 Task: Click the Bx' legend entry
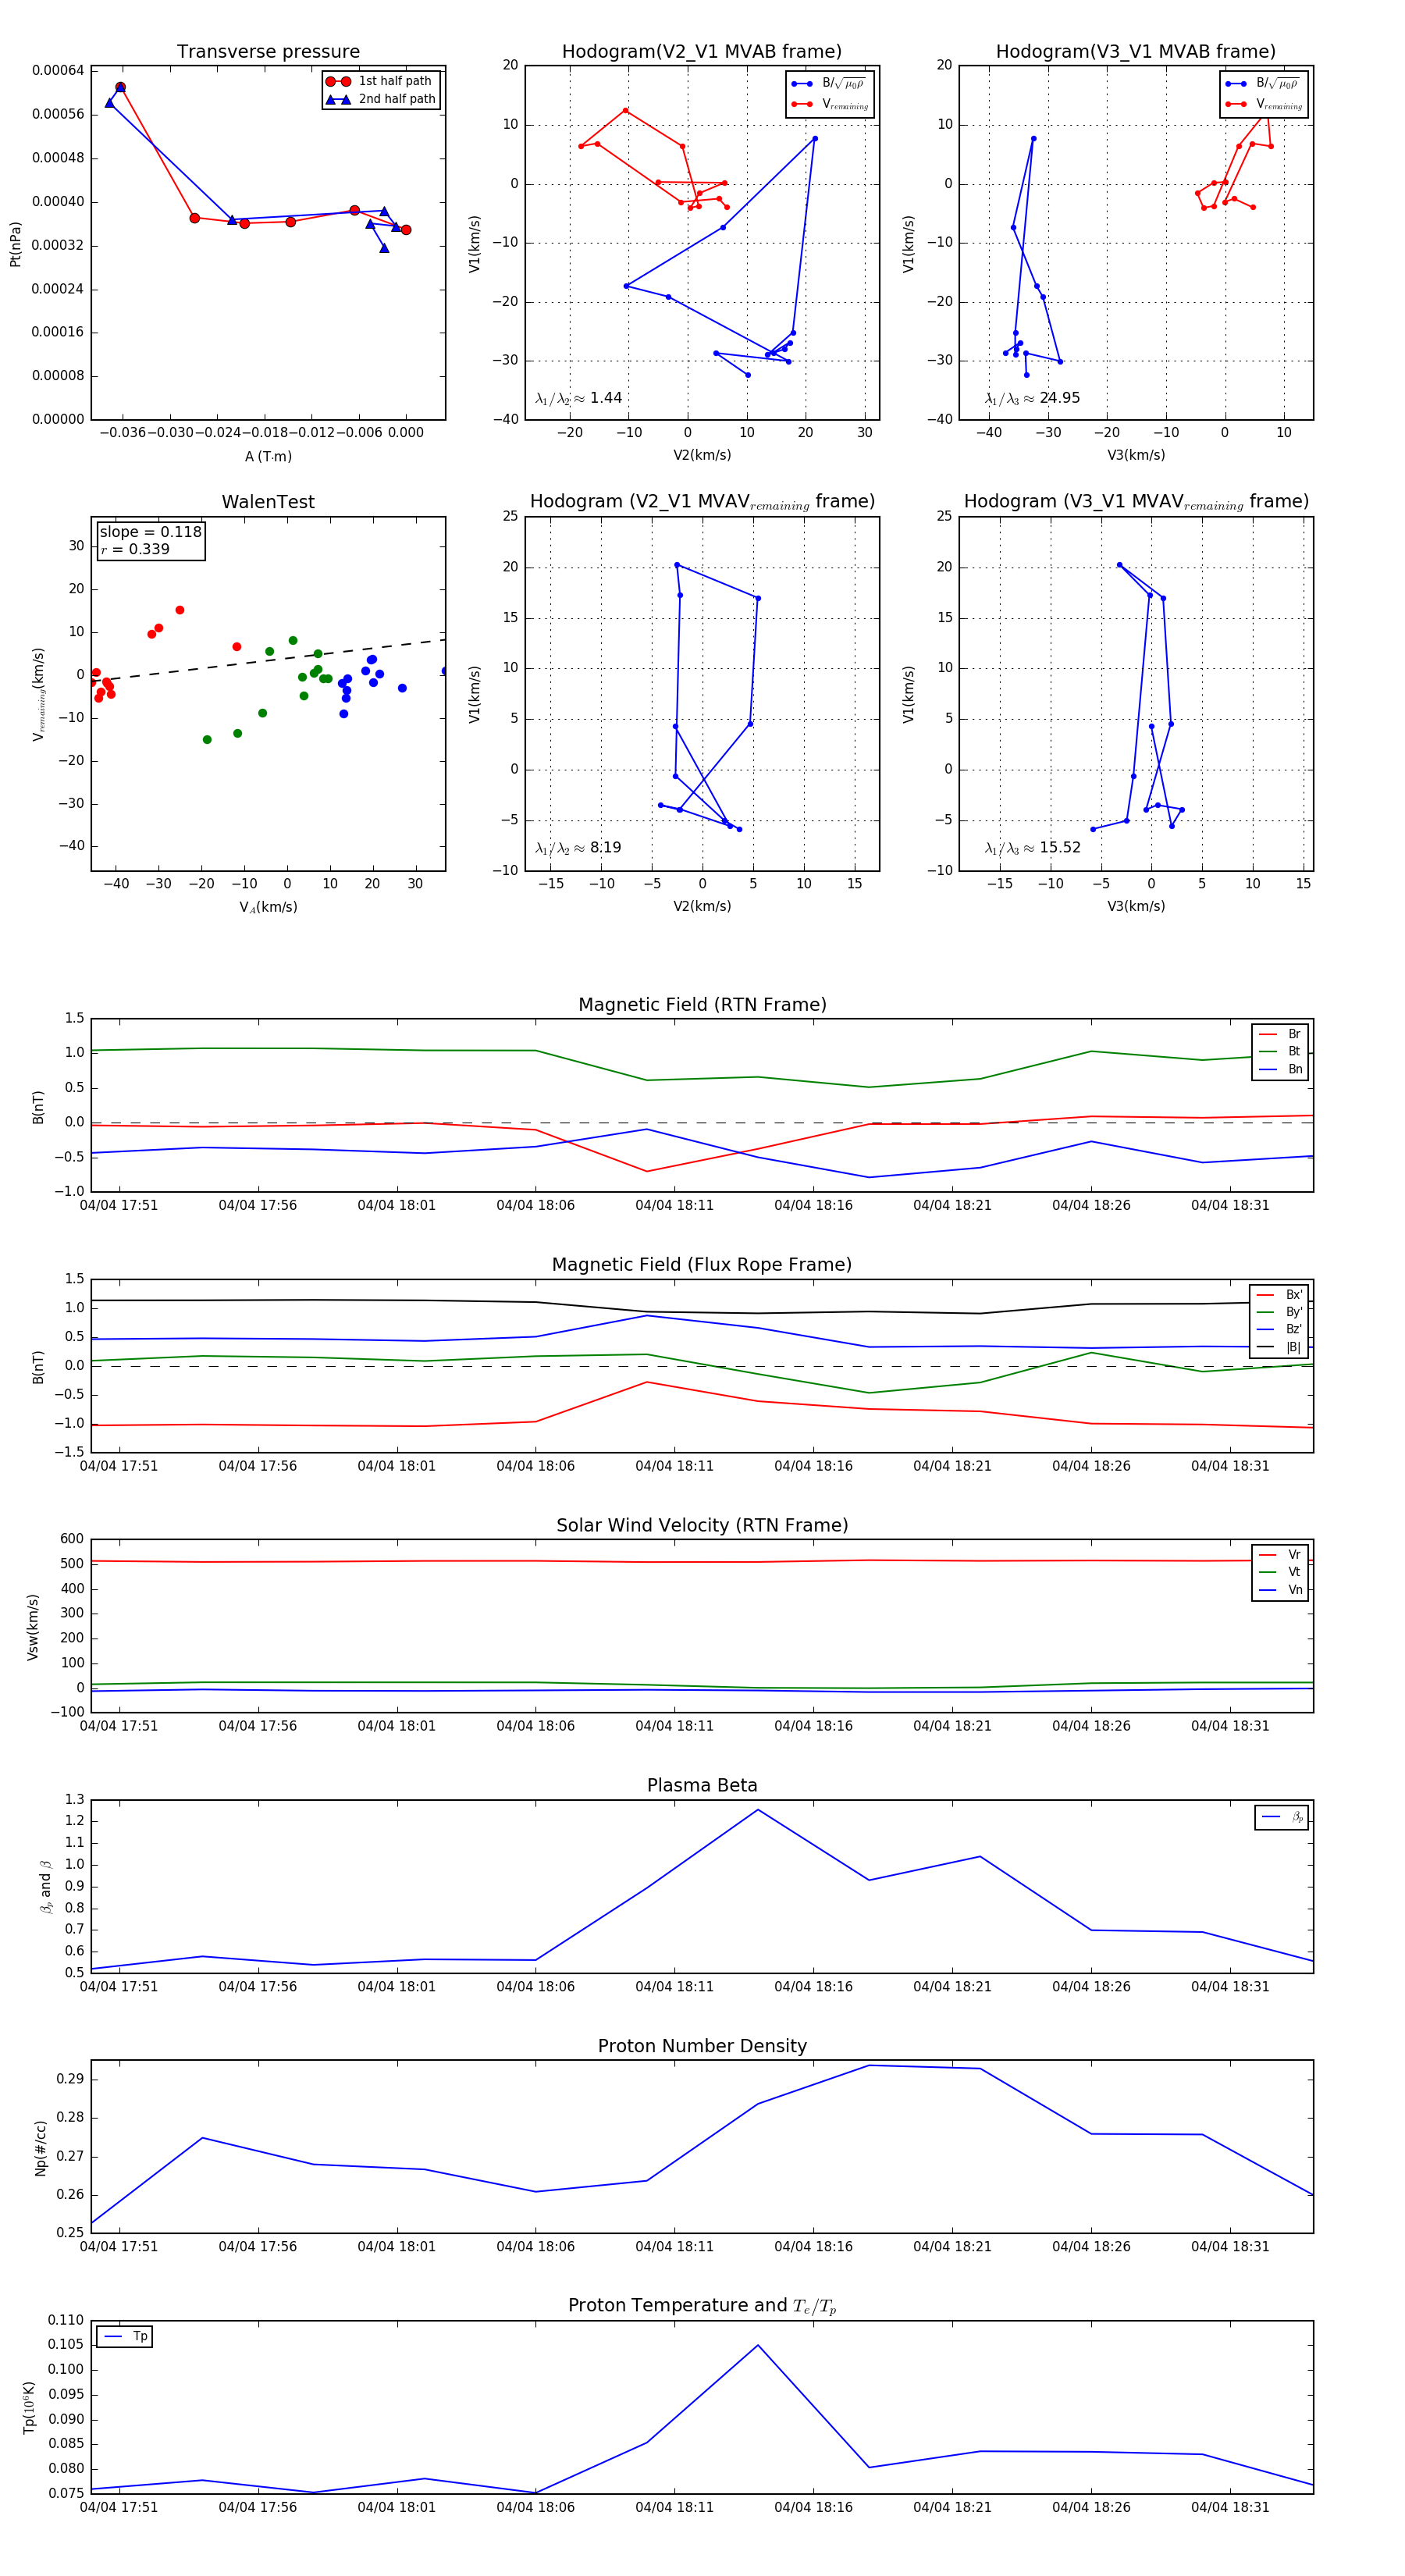tap(1280, 1295)
